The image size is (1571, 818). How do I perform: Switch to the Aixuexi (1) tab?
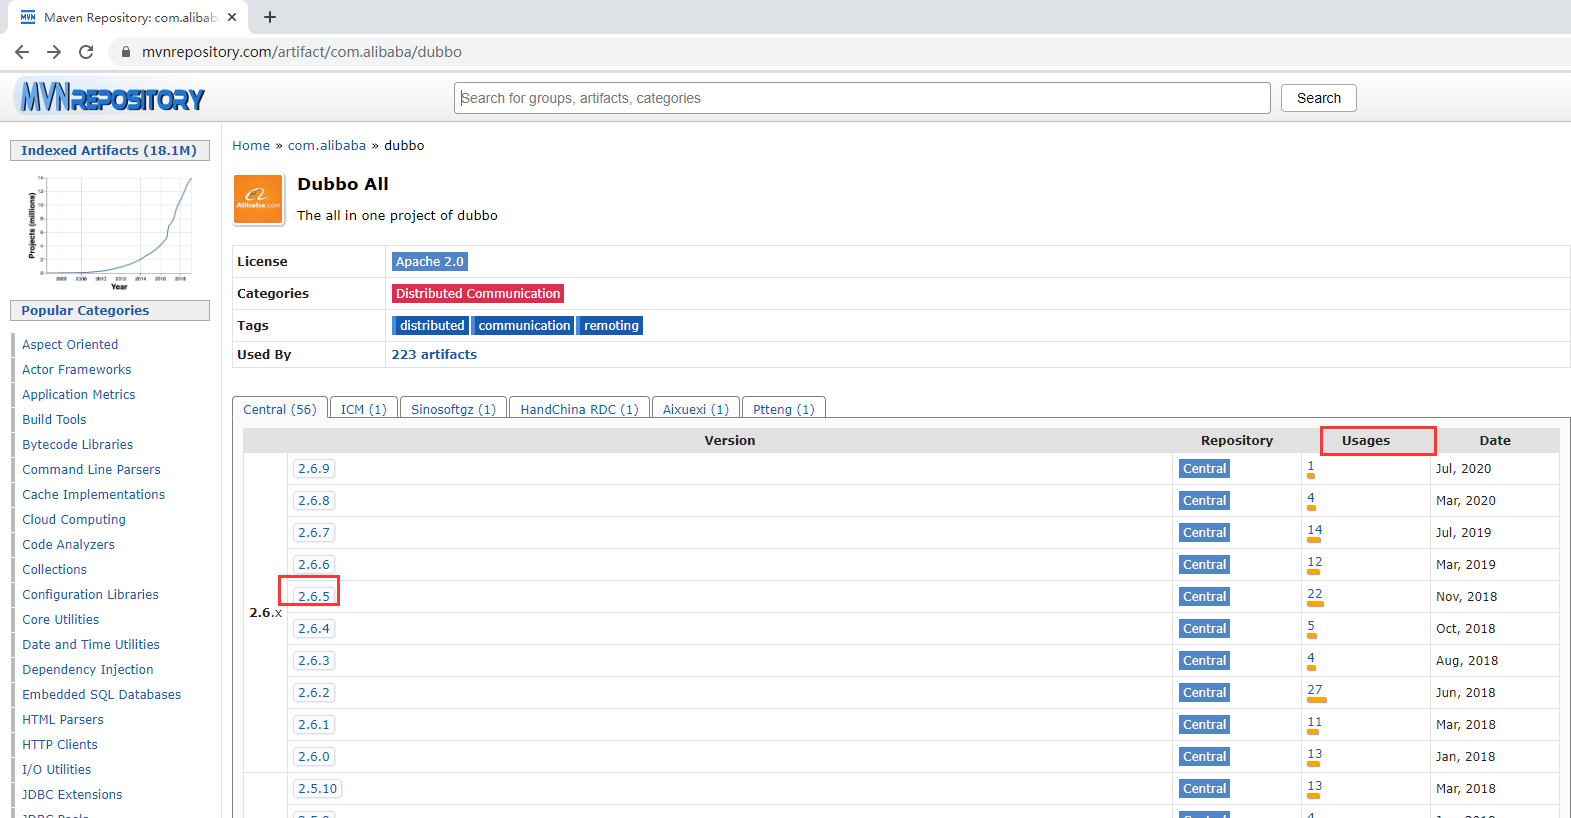click(x=696, y=409)
